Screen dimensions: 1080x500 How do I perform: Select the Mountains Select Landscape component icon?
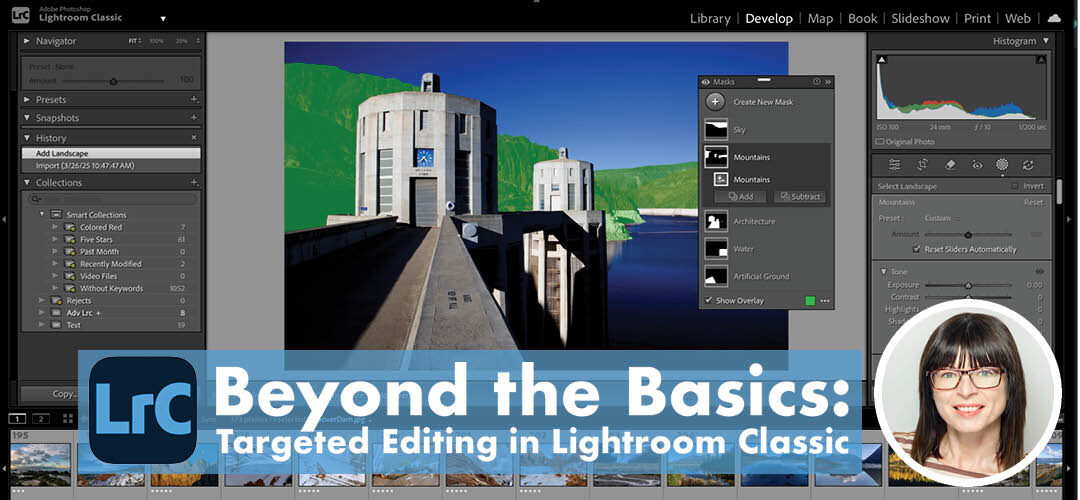(721, 179)
